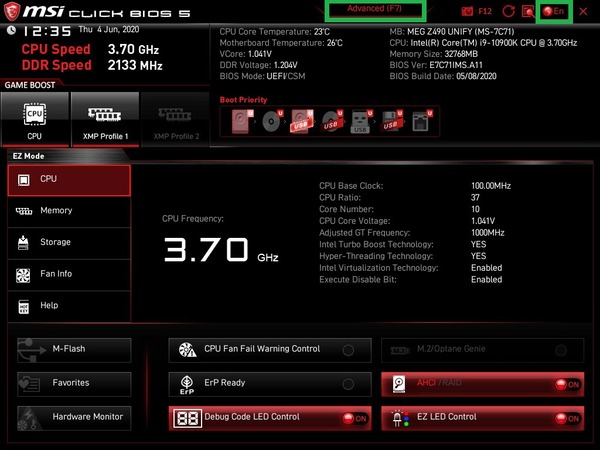Click the DDR Speed 2133 MHz value
The image size is (600, 450).
(135, 65)
